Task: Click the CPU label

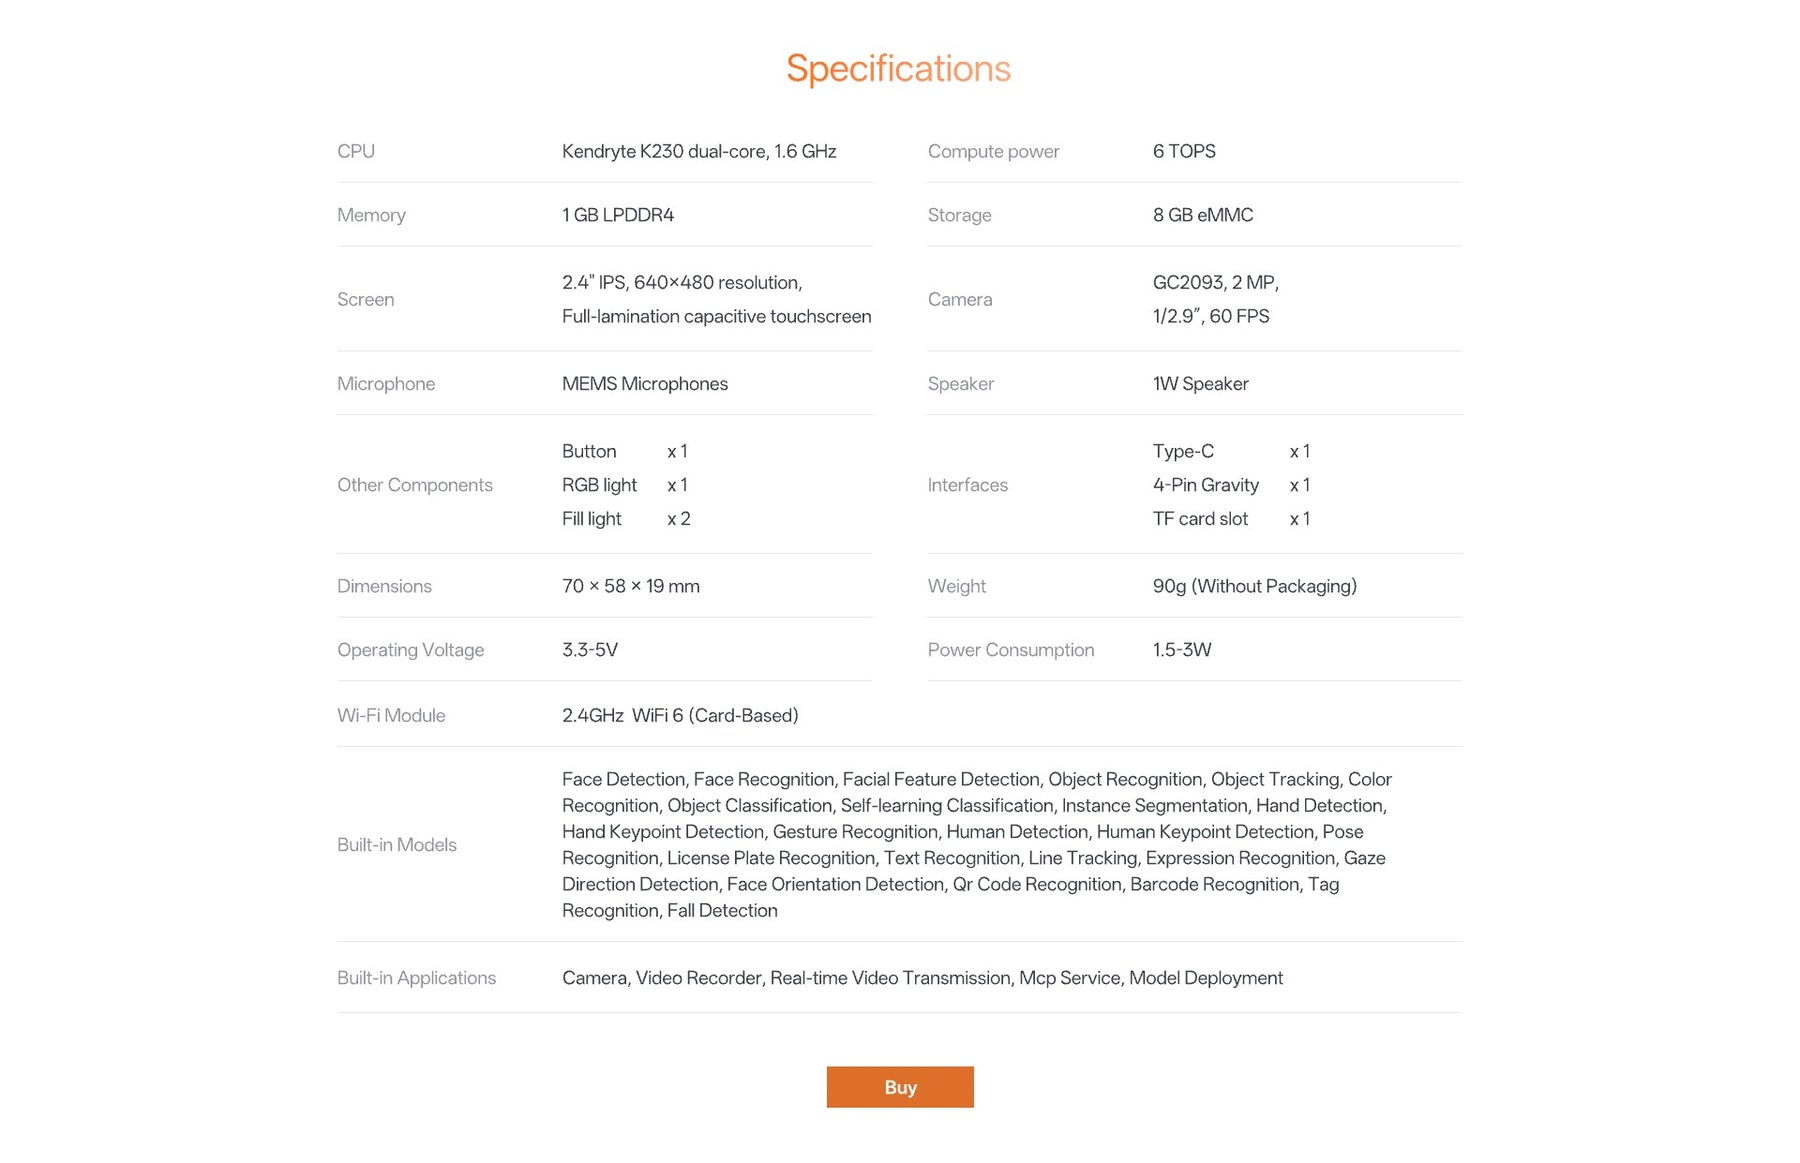Action: tap(356, 151)
